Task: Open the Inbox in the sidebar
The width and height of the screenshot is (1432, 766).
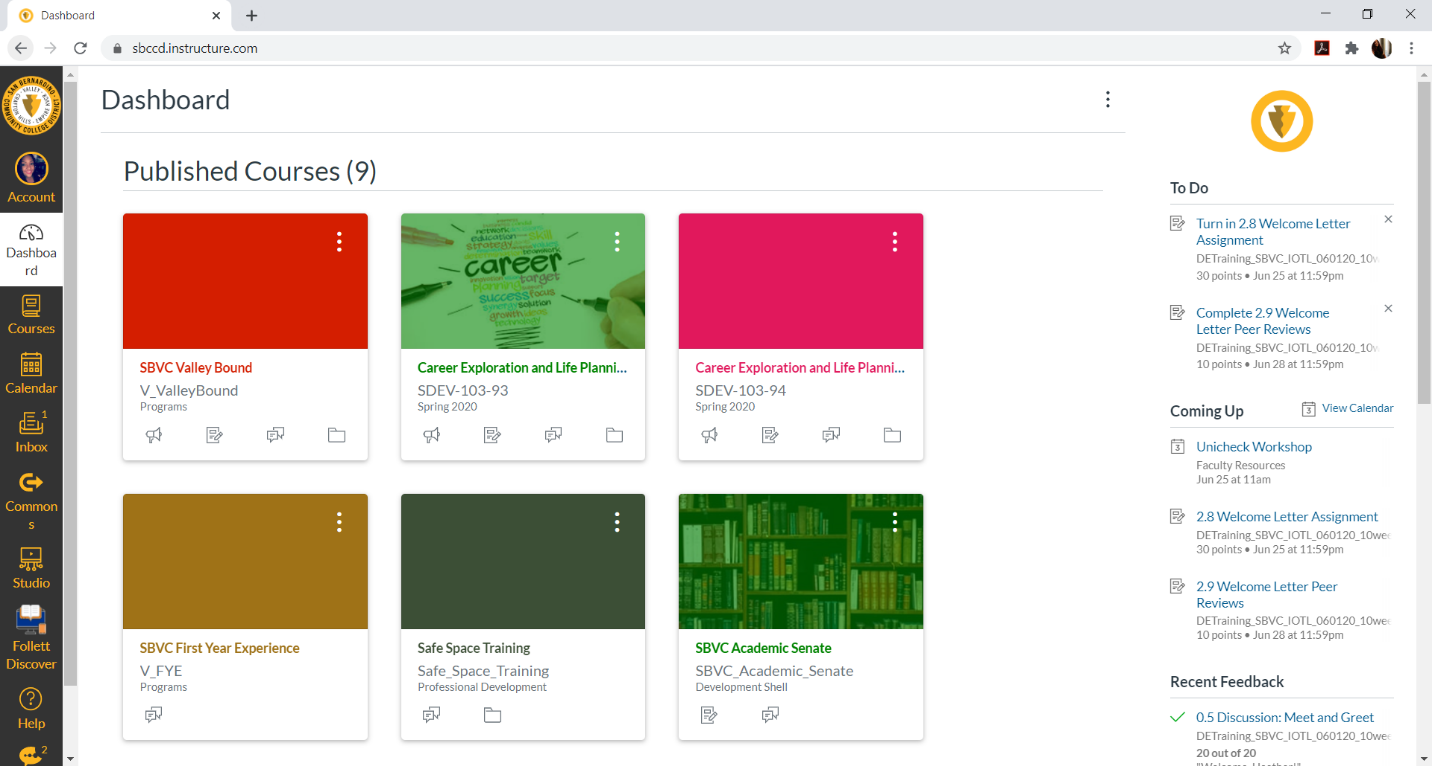Action: (x=31, y=433)
